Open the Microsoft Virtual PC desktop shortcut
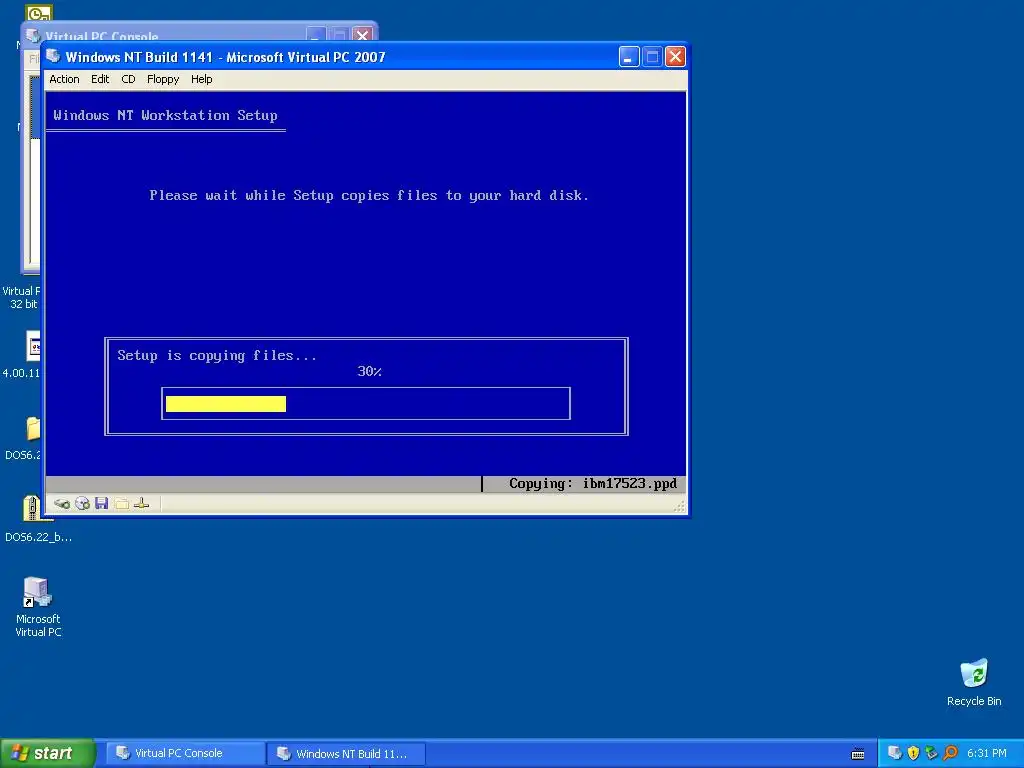Image resolution: width=1024 pixels, height=768 pixels. pyautogui.click(x=38, y=607)
